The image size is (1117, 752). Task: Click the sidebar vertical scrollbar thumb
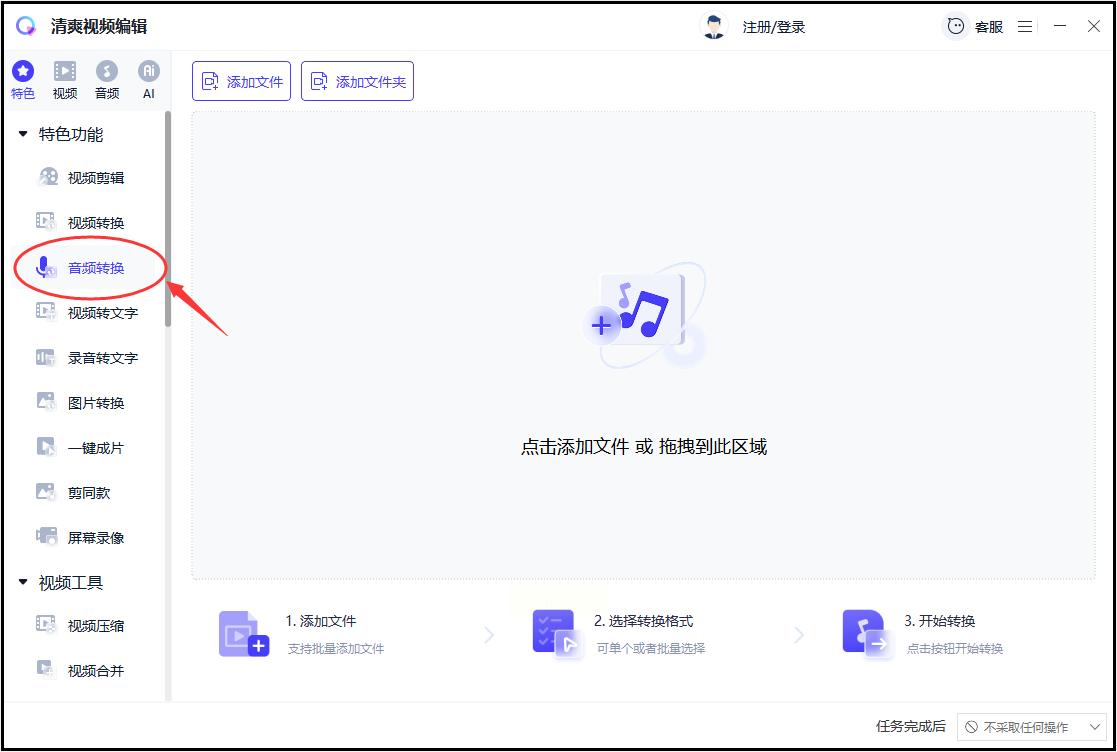pyautogui.click(x=168, y=219)
